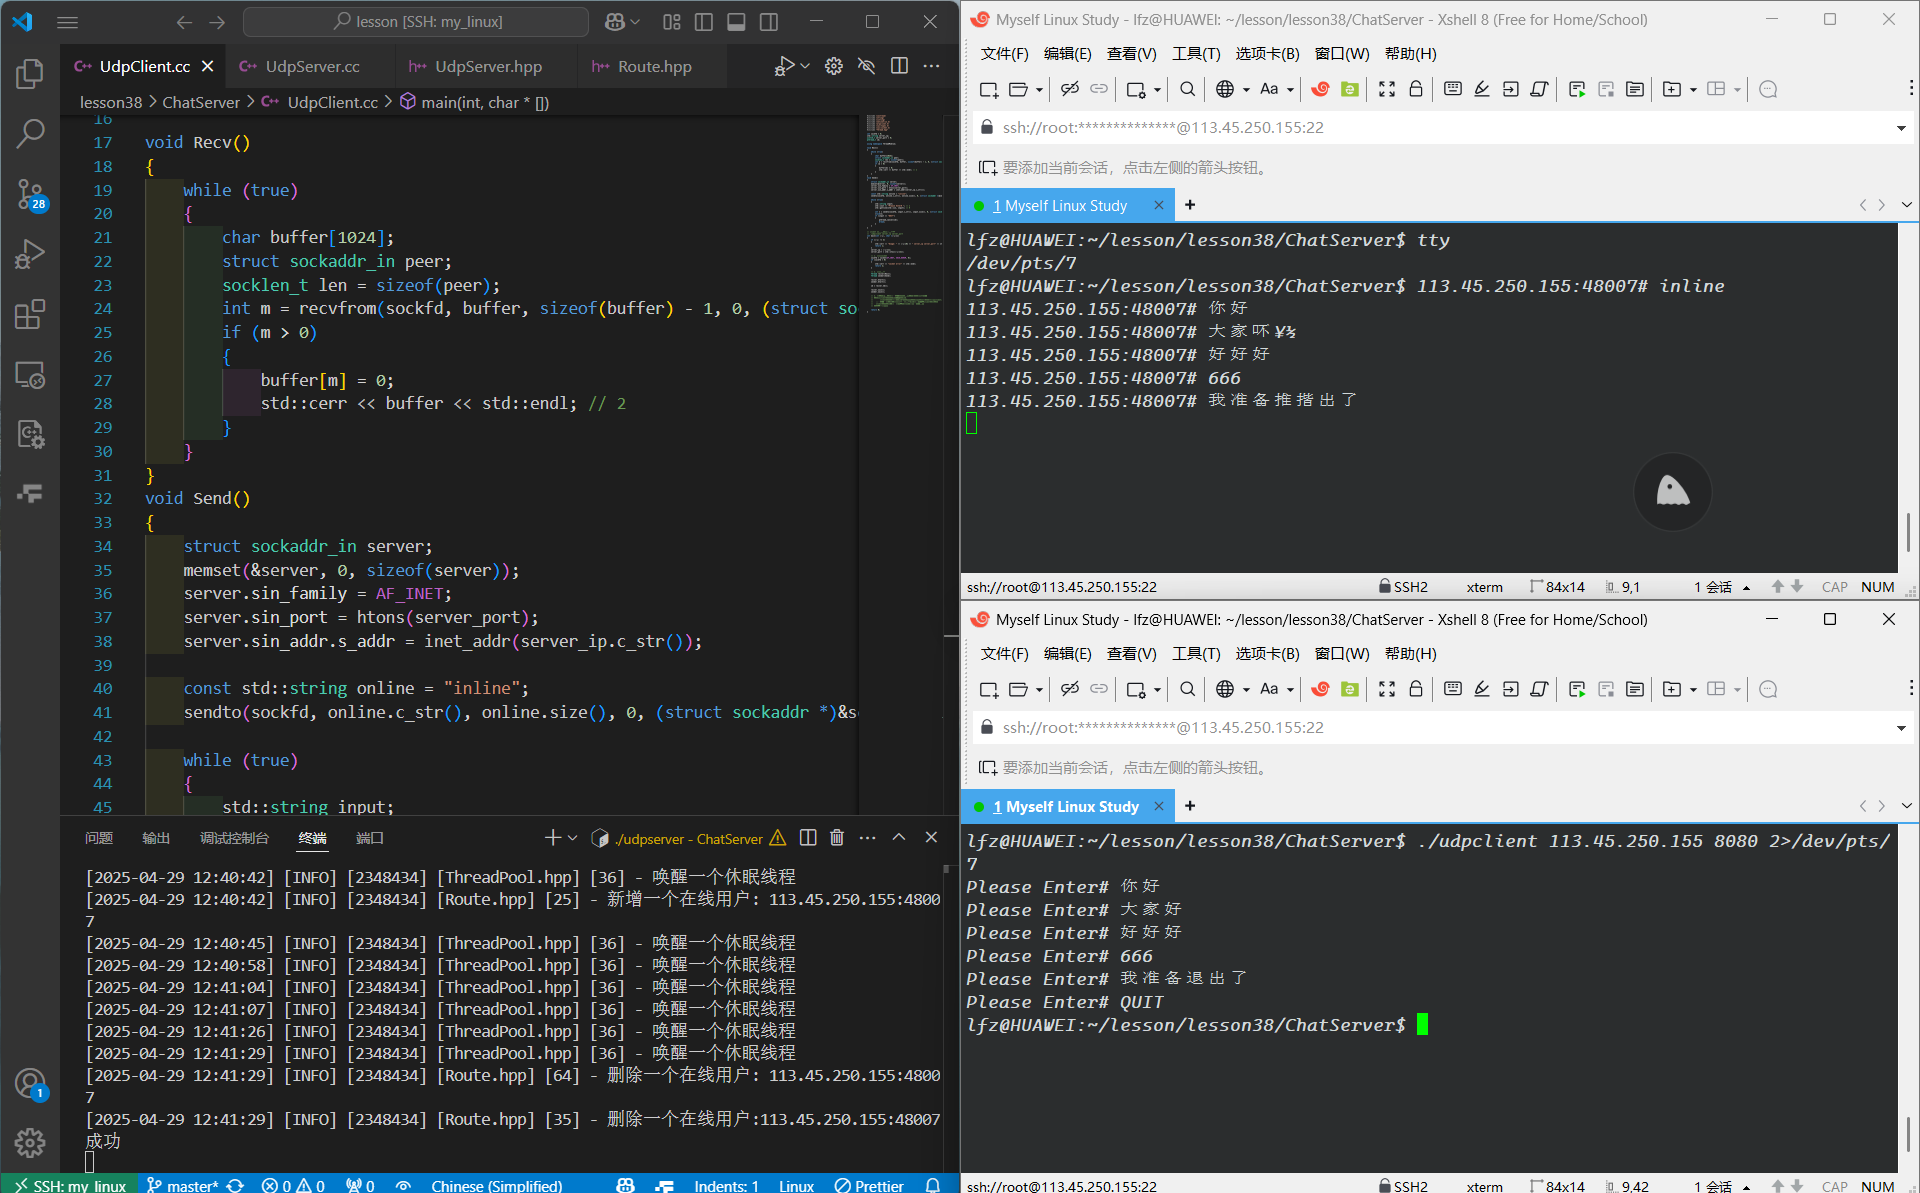Image resolution: width=1920 pixels, height=1193 pixels.
Task: Open new terminal launch profile dropdown
Action: [572, 838]
